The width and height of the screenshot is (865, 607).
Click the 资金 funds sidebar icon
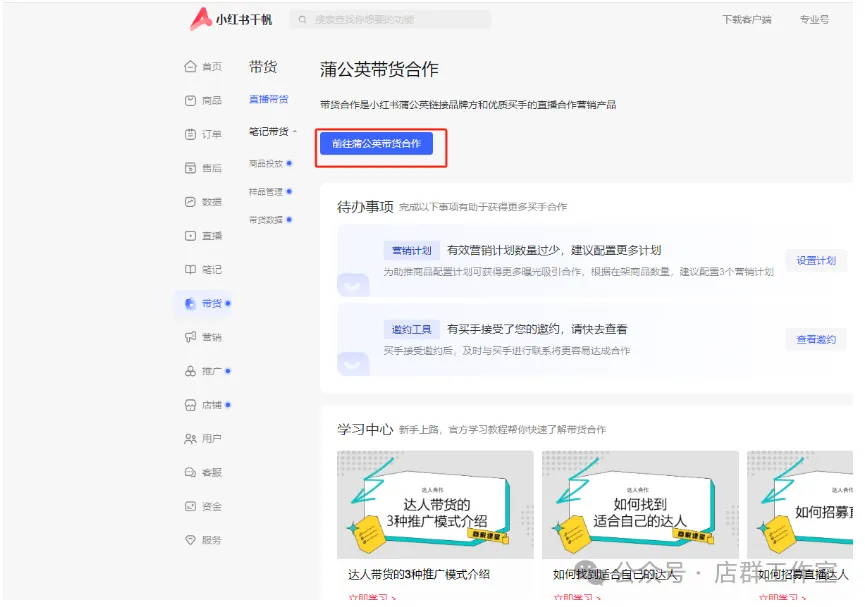pos(190,506)
